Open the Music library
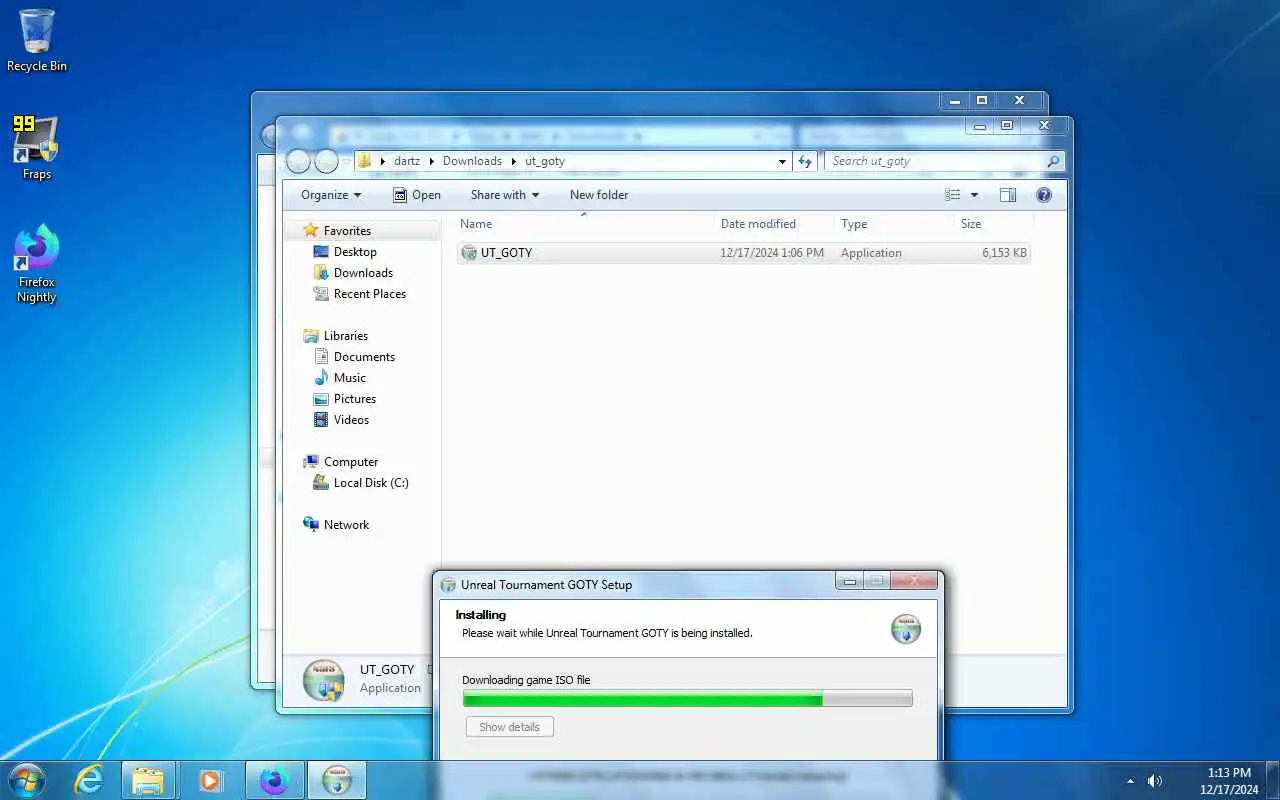1280x800 pixels. [349, 378]
